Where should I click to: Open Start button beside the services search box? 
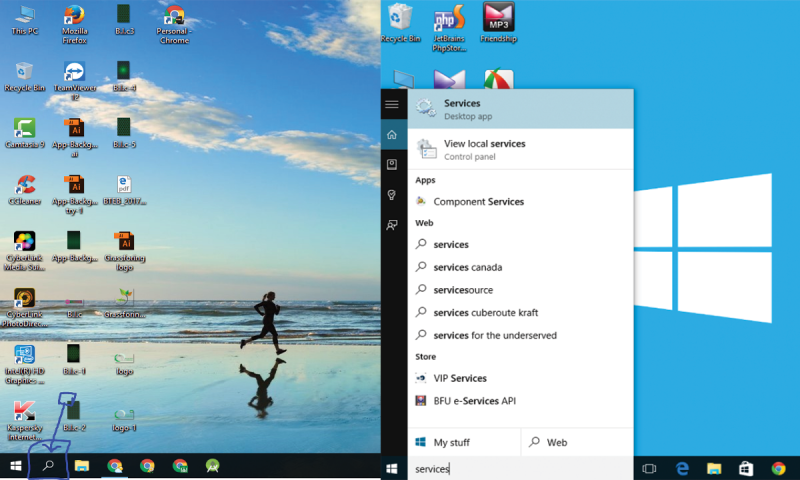(392, 468)
